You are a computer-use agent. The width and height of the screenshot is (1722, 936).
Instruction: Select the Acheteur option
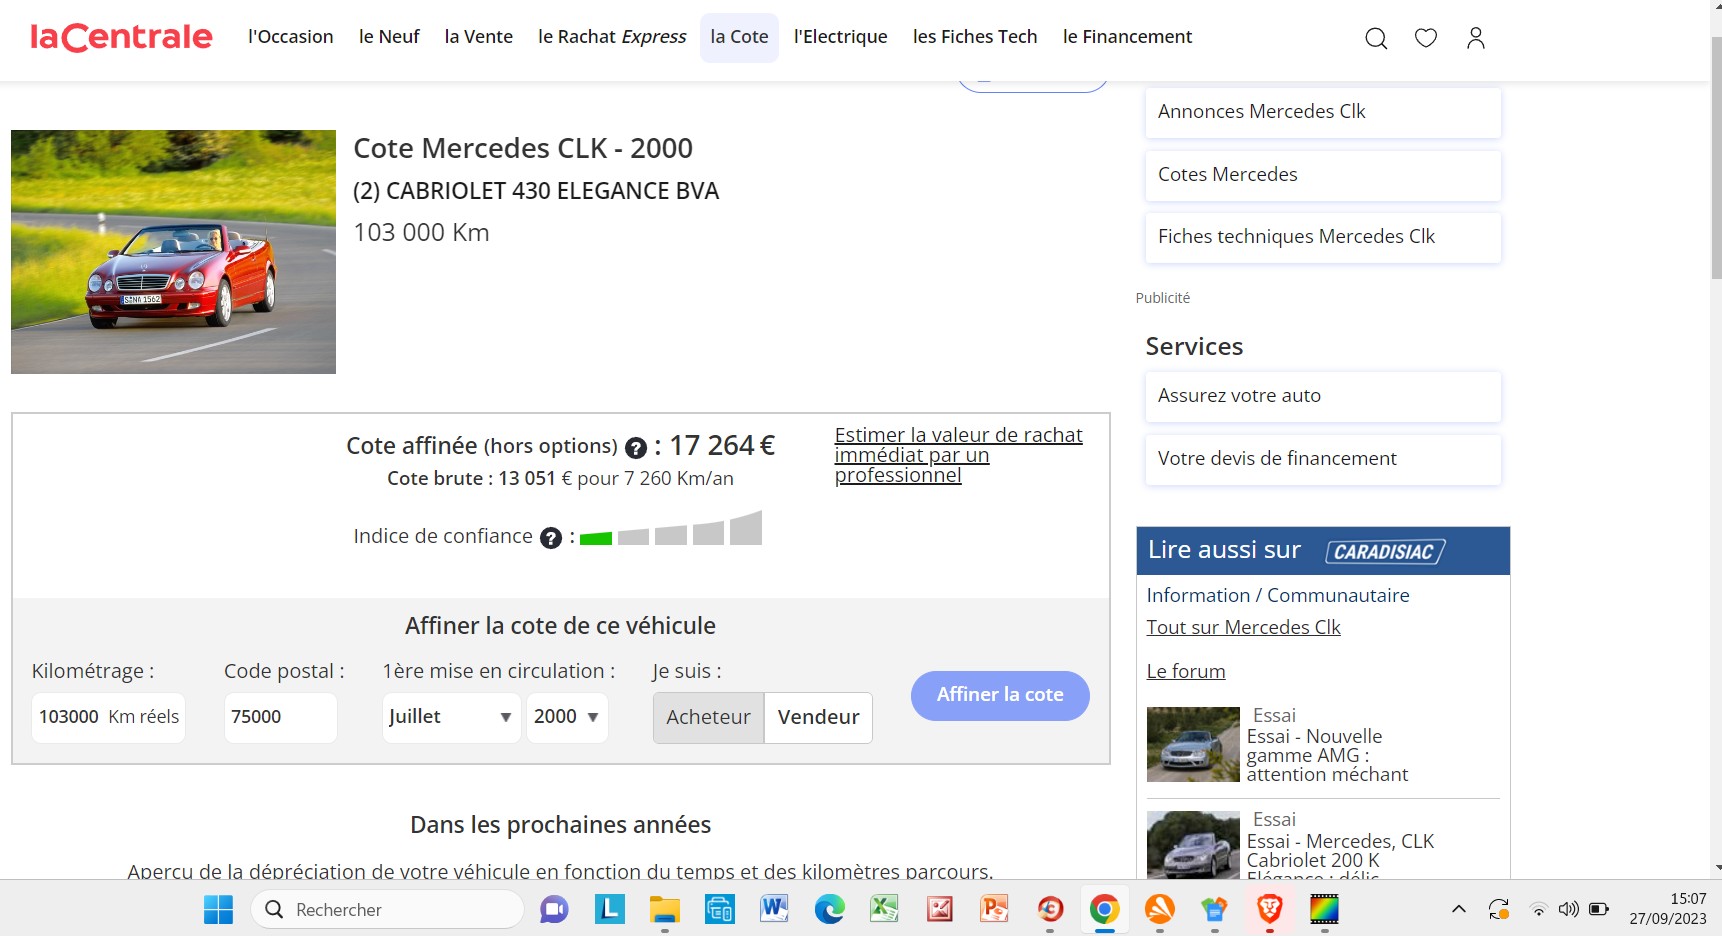tap(708, 717)
